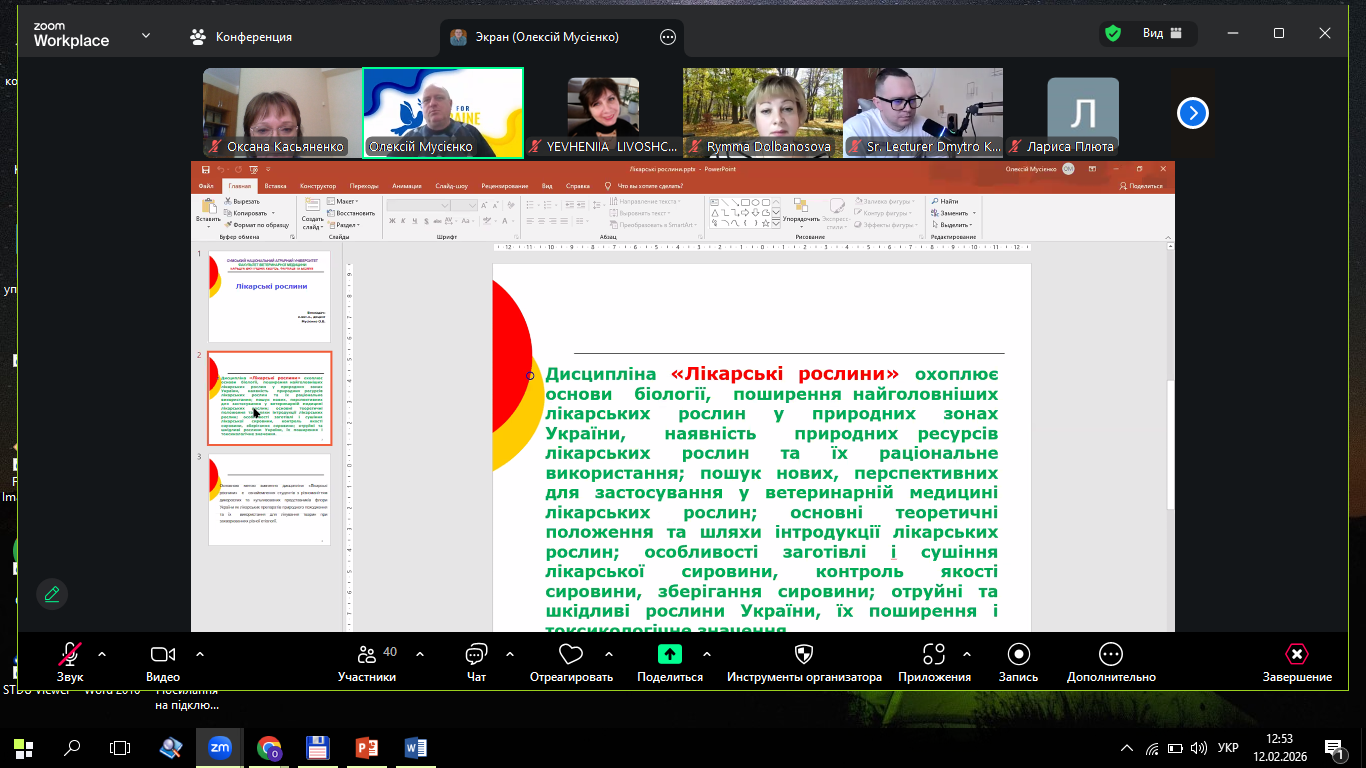
Task: Open the Приложения apps icon
Action: (x=934, y=655)
